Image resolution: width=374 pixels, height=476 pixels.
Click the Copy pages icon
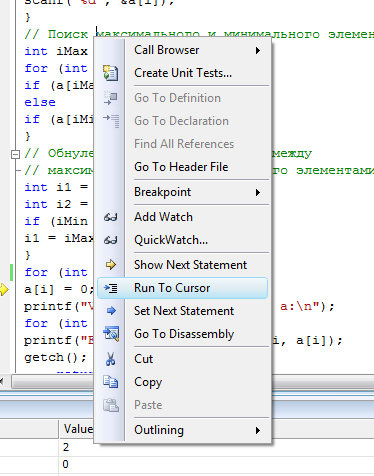coord(110,382)
